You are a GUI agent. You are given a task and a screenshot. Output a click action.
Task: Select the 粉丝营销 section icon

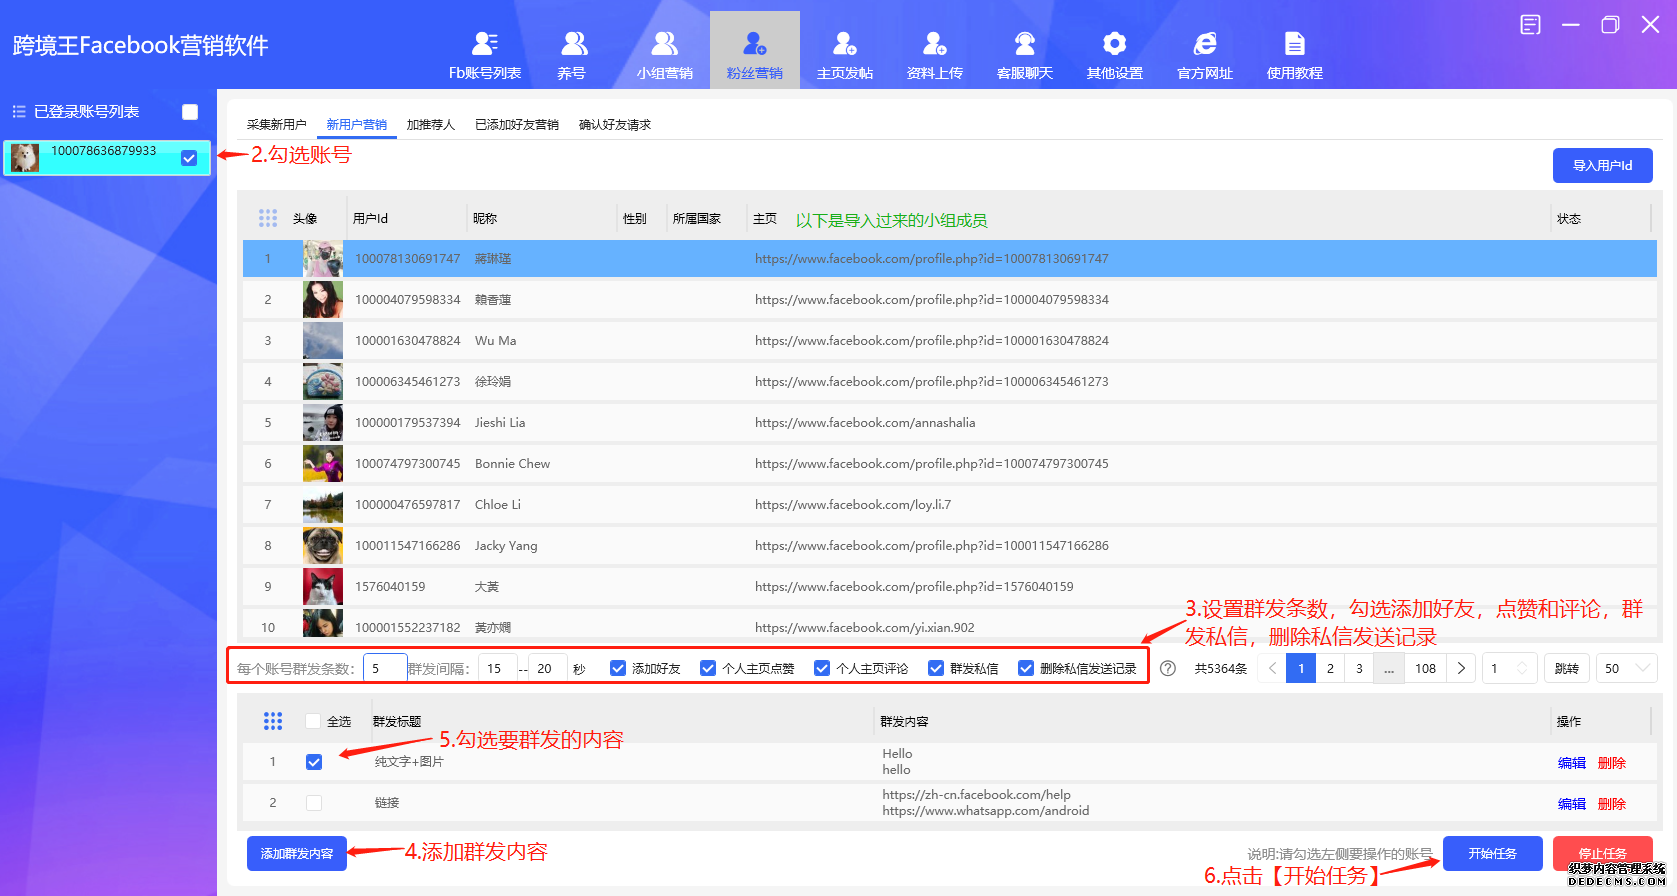click(x=755, y=44)
